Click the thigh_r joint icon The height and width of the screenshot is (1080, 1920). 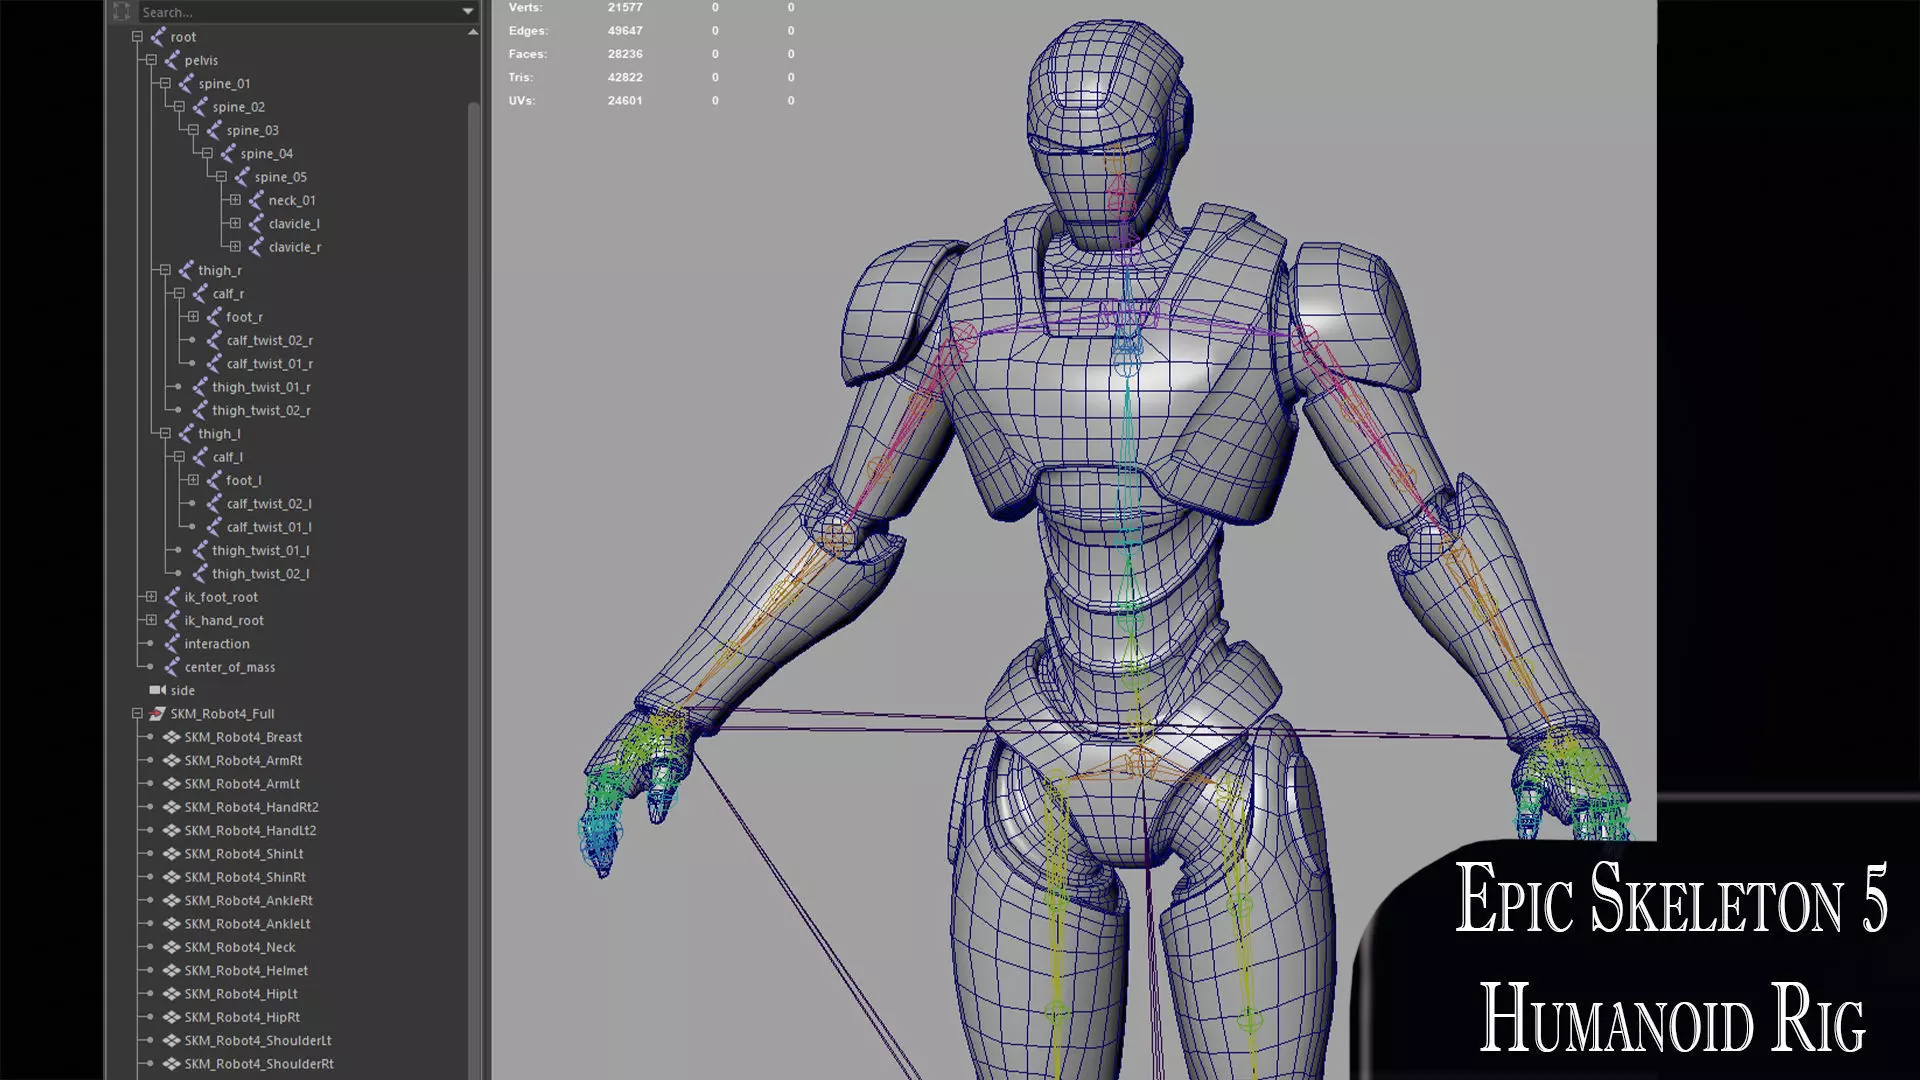[185, 270]
